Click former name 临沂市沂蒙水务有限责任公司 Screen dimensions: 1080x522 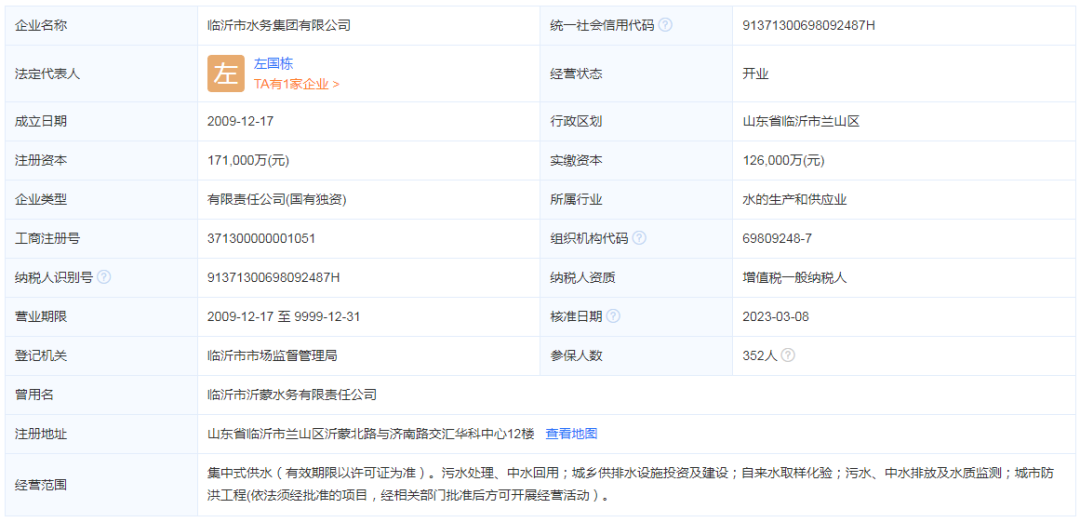(x=292, y=395)
